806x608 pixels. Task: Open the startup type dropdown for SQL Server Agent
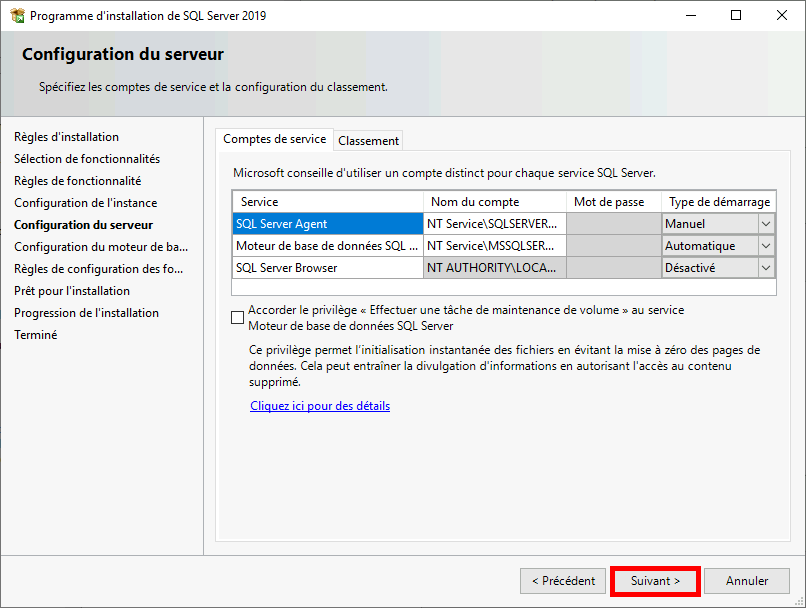[x=767, y=223]
